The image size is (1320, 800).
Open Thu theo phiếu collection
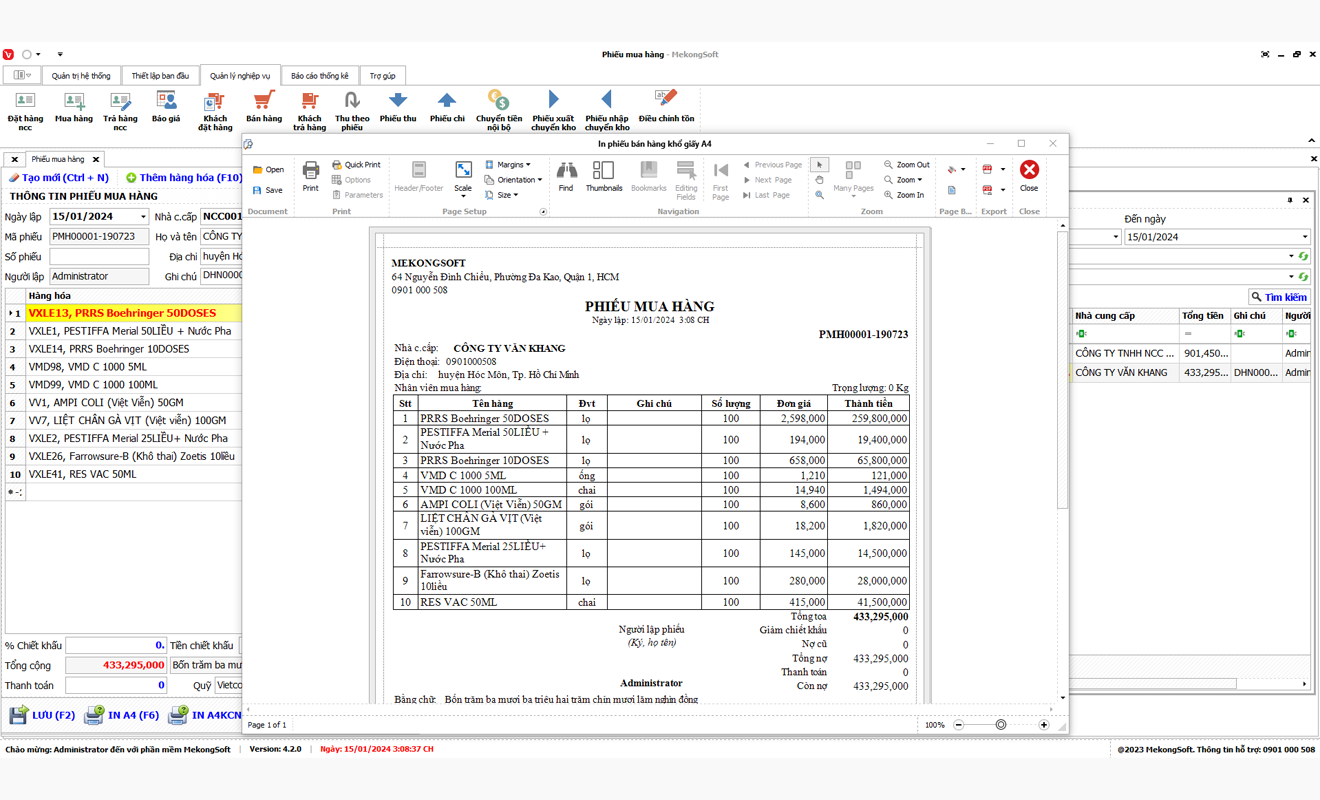click(x=352, y=110)
